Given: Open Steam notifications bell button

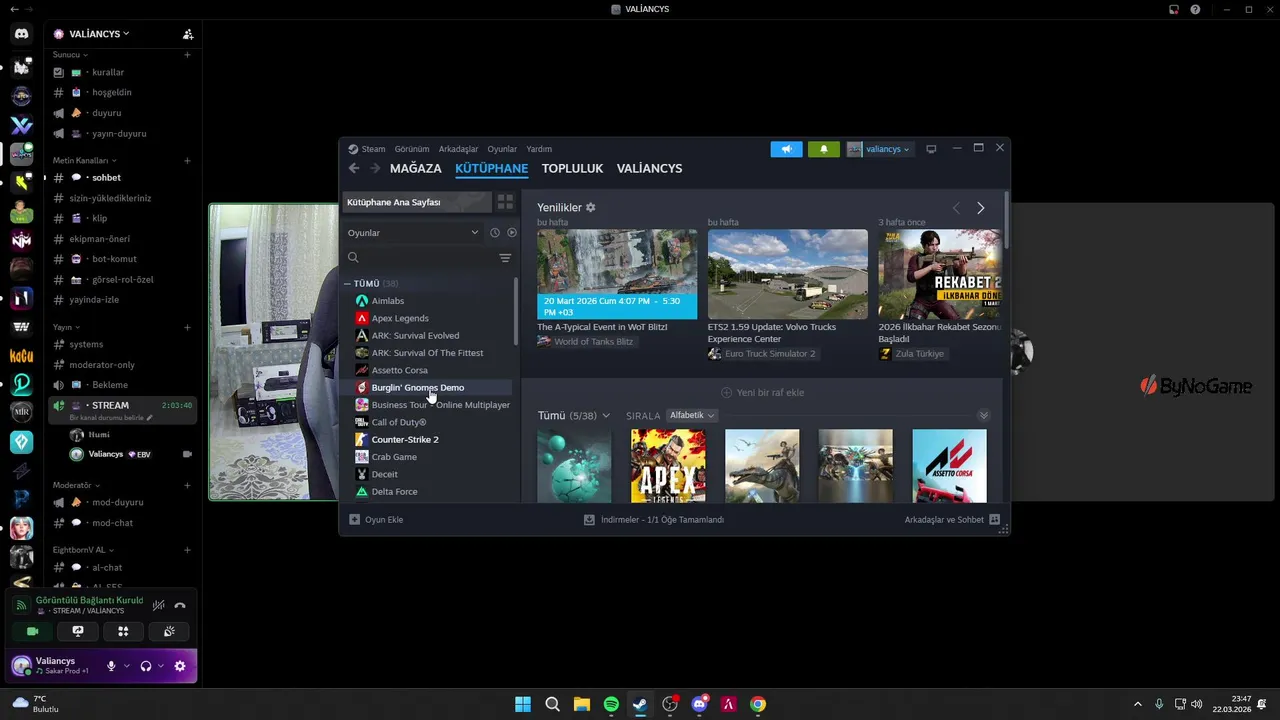Looking at the screenshot, I should point(824,149).
